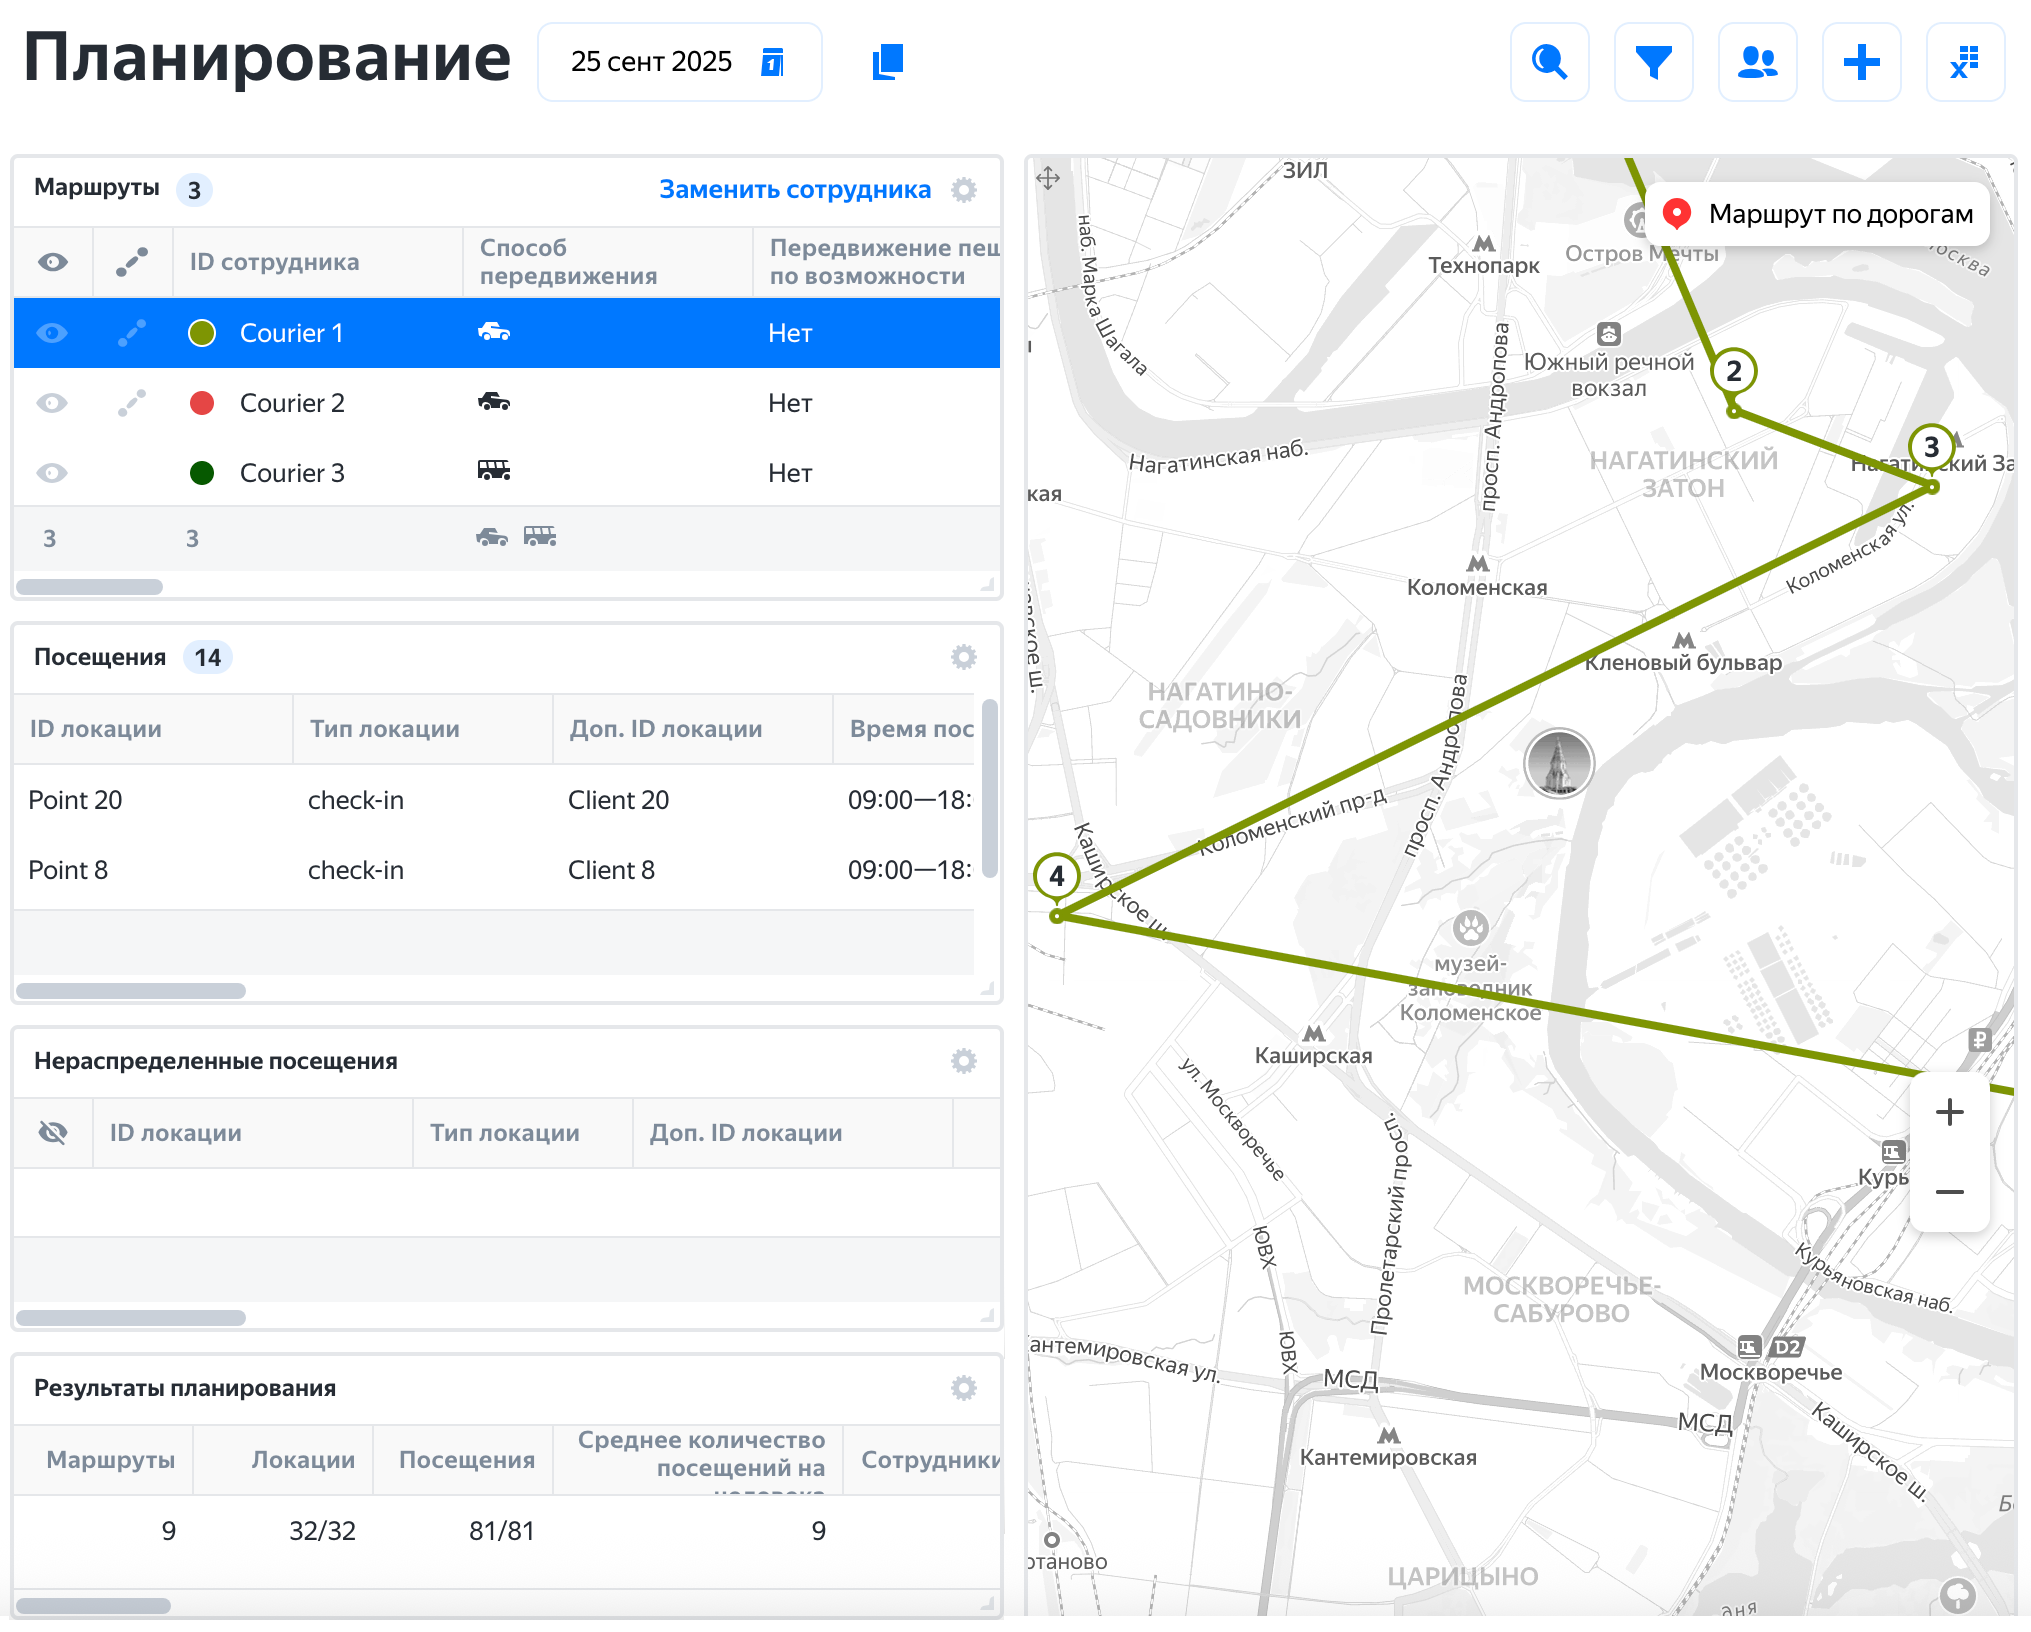The width and height of the screenshot is (2031, 1632).
Task: Click the employees people icon
Action: 1757,62
